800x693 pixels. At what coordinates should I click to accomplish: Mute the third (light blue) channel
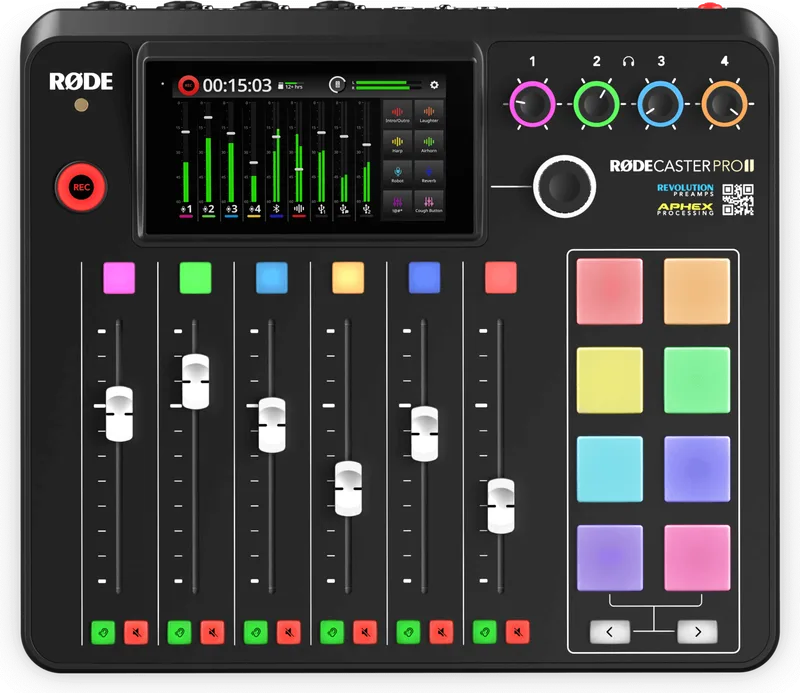coord(289,633)
